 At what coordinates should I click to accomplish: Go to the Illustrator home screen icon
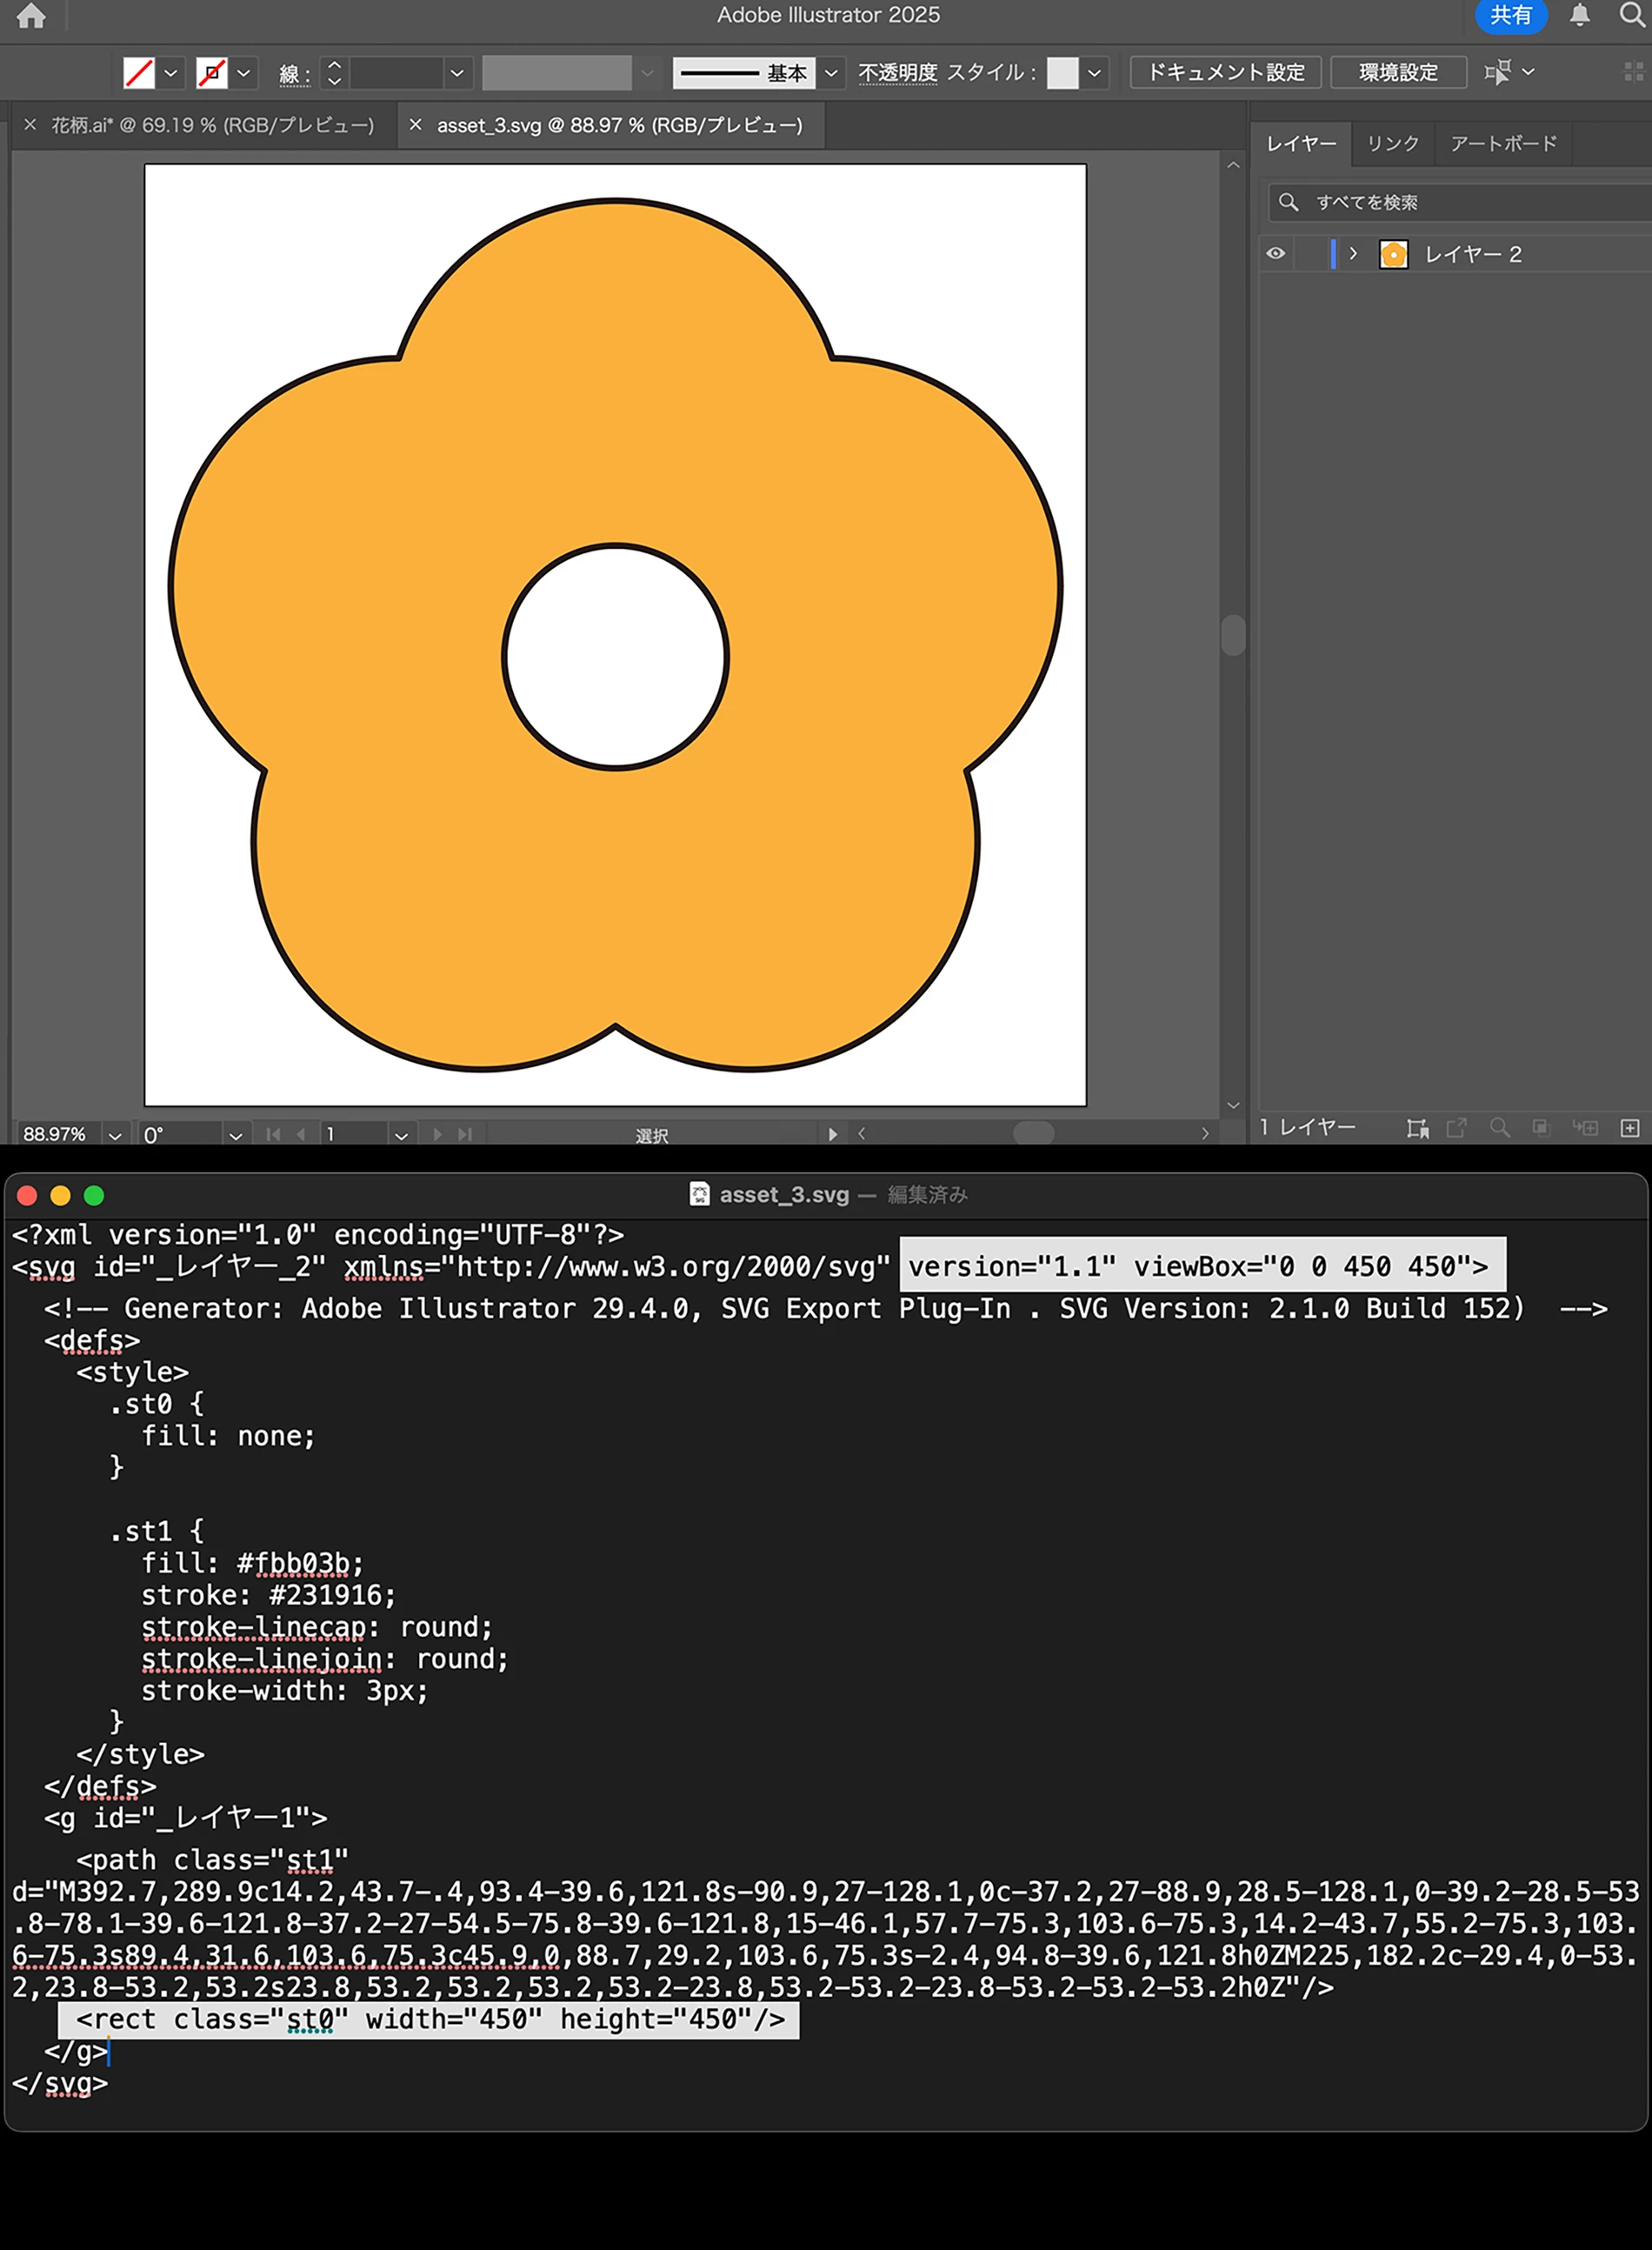(31, 15)
